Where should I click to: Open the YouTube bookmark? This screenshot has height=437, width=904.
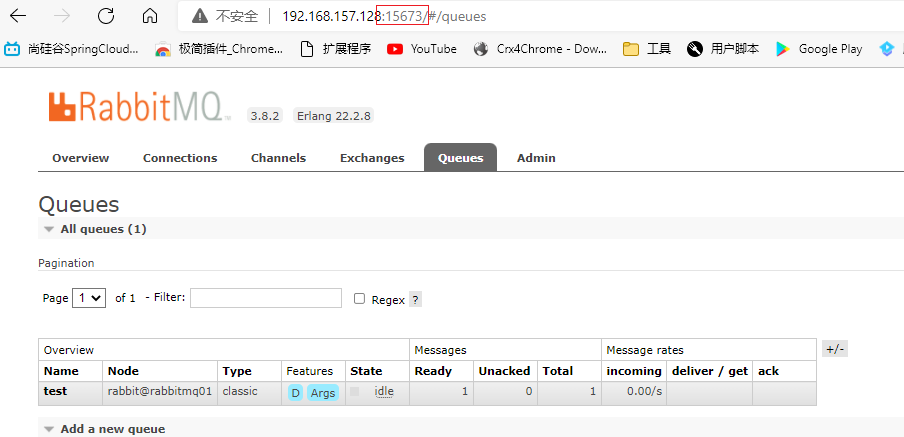pos(422,49)
